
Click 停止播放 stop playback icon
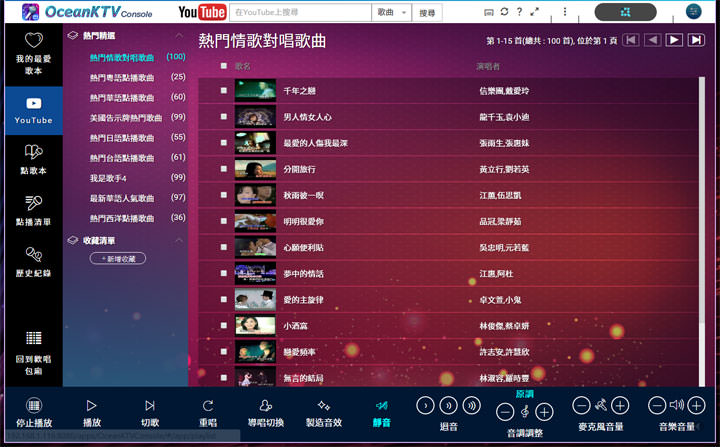click(34, 405)
